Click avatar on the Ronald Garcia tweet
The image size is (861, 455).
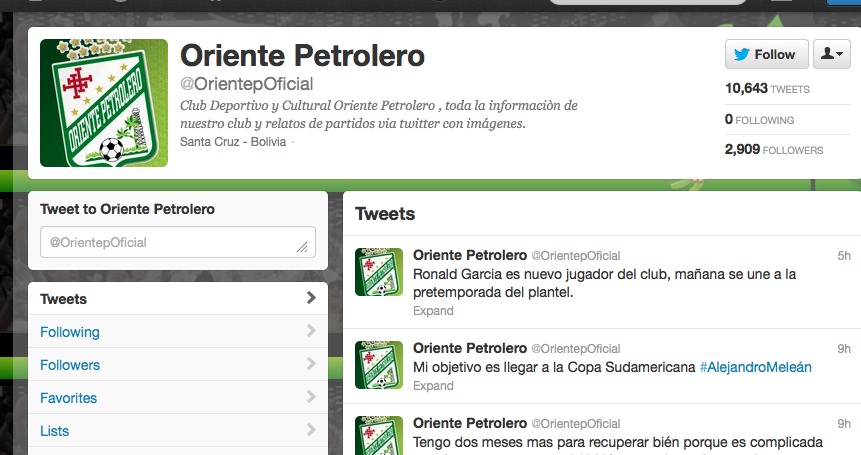coord(379,272)
